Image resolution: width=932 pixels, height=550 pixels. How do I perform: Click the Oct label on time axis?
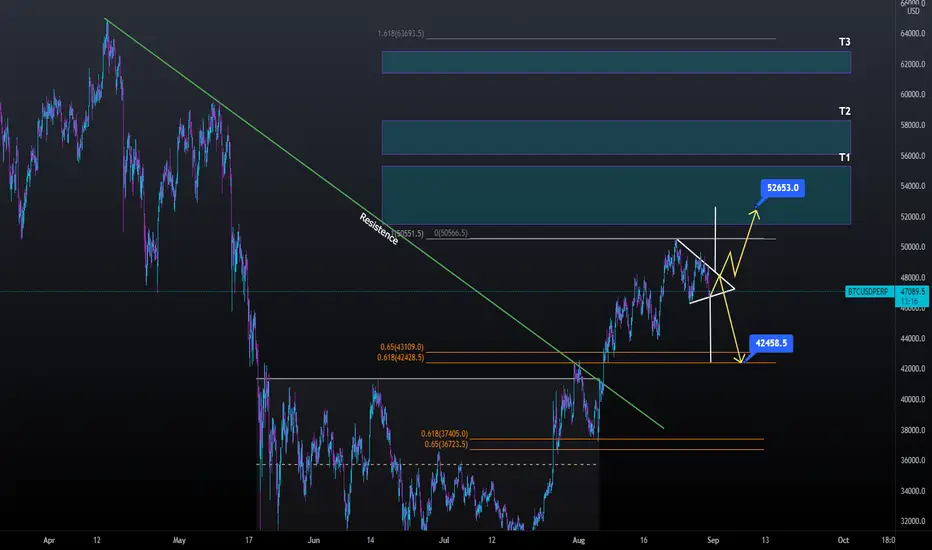click(843, 540)
